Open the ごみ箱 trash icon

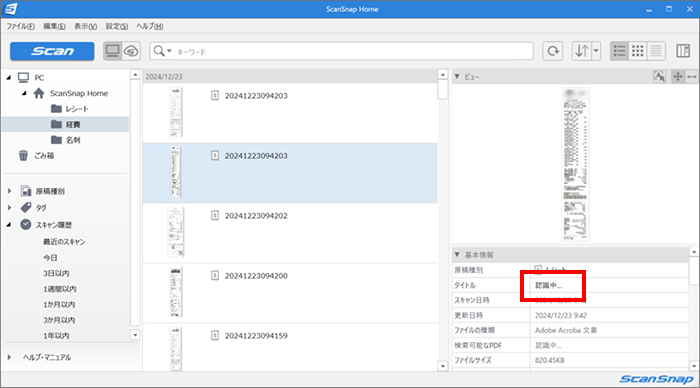[23, 155]
